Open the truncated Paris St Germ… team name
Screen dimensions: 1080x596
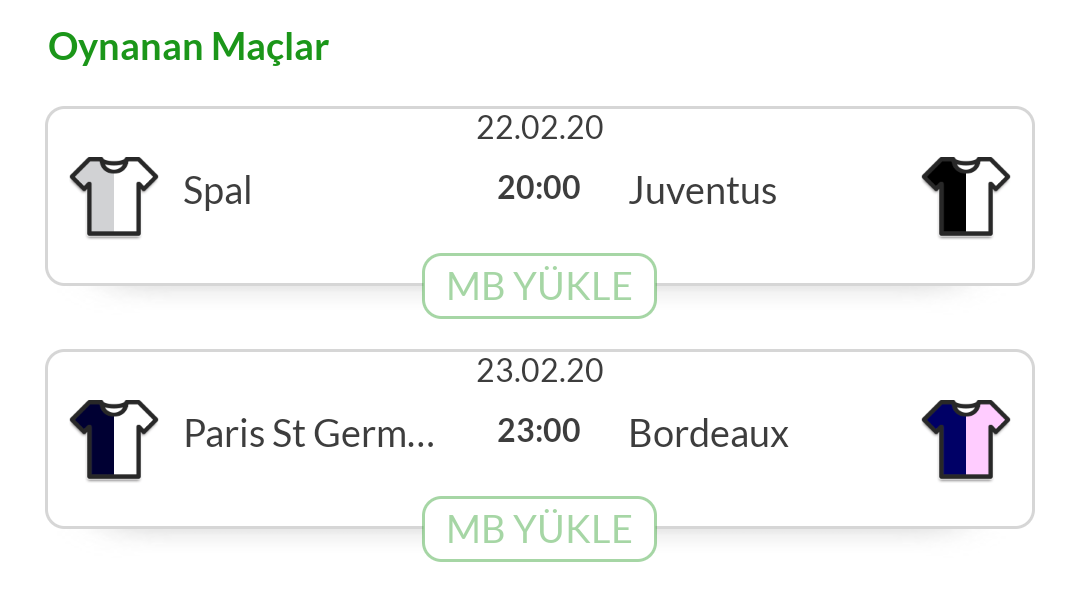(x=309, y=434)
